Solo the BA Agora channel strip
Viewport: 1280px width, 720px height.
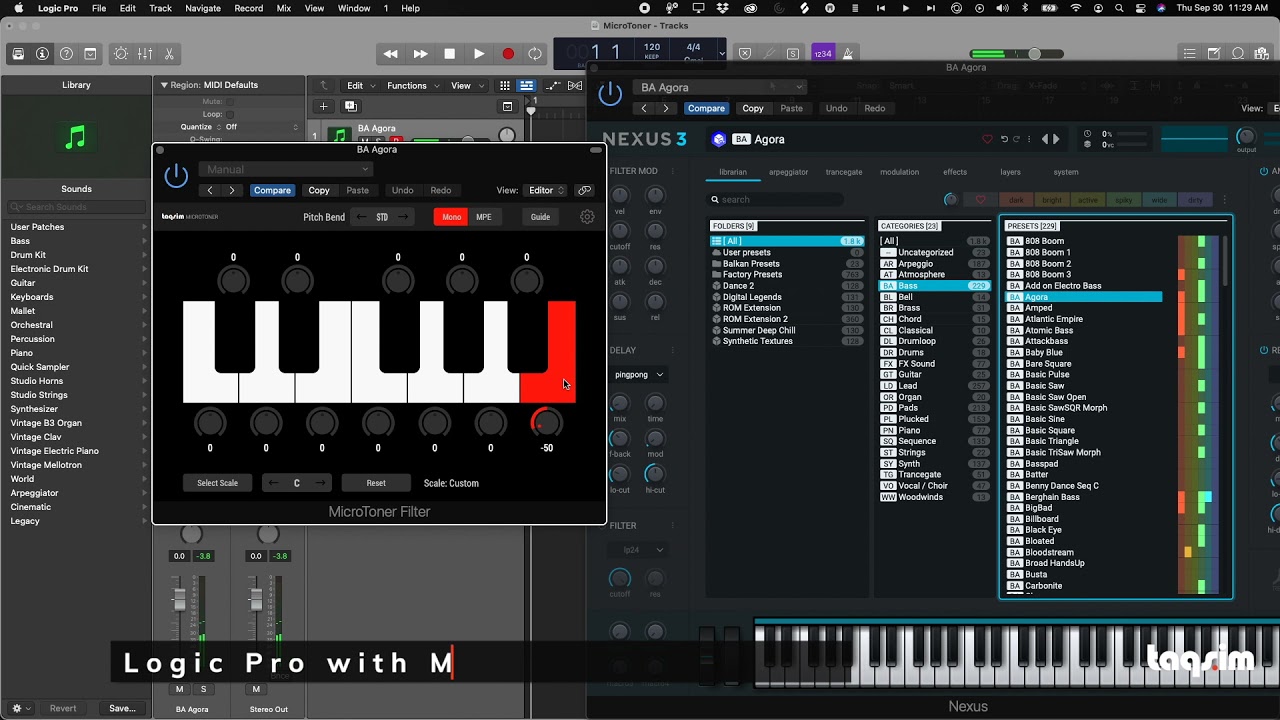203,689
